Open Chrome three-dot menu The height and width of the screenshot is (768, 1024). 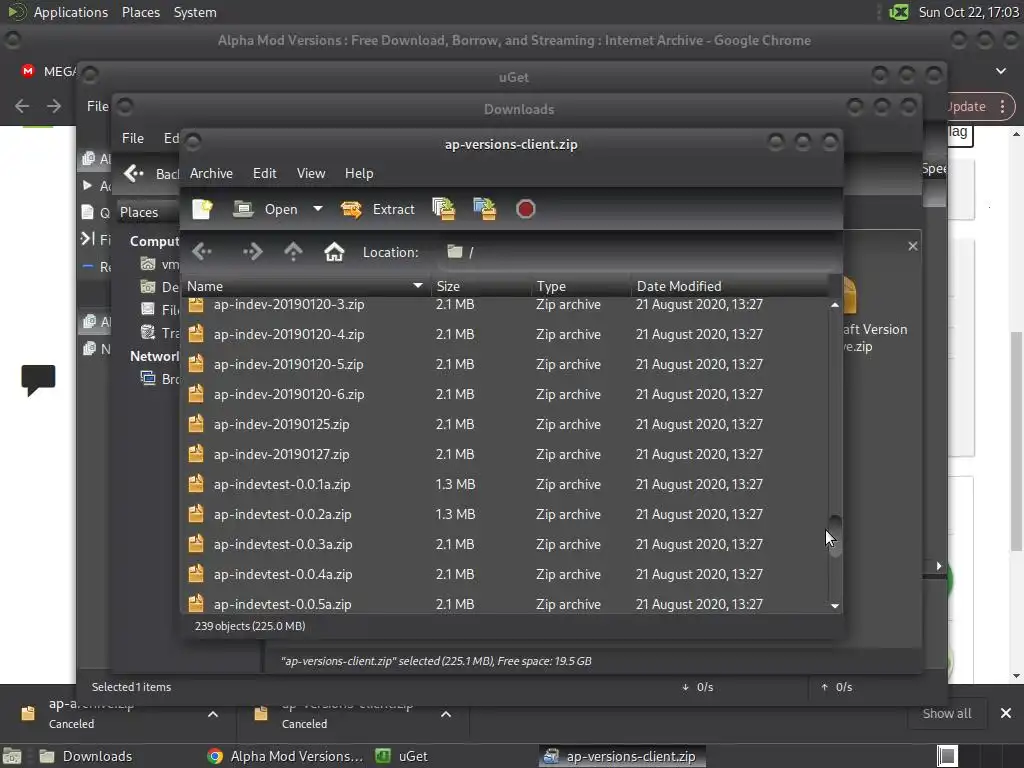coord(1002,106)
